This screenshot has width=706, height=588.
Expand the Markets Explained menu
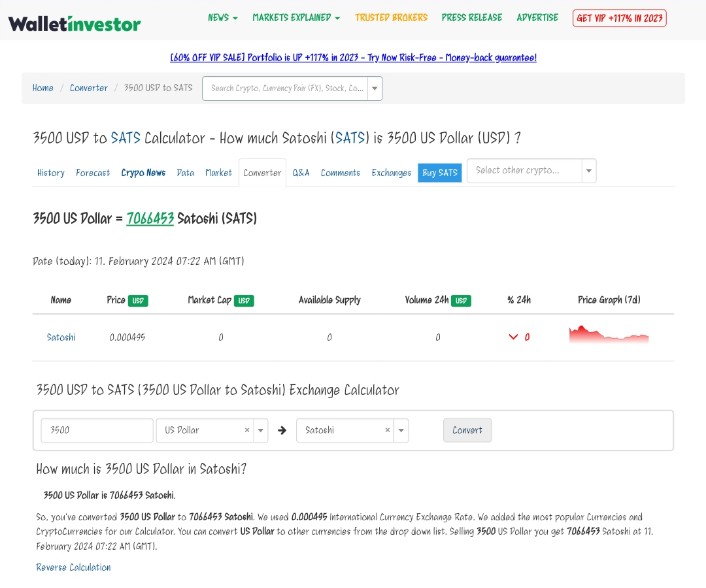(296, 18)
